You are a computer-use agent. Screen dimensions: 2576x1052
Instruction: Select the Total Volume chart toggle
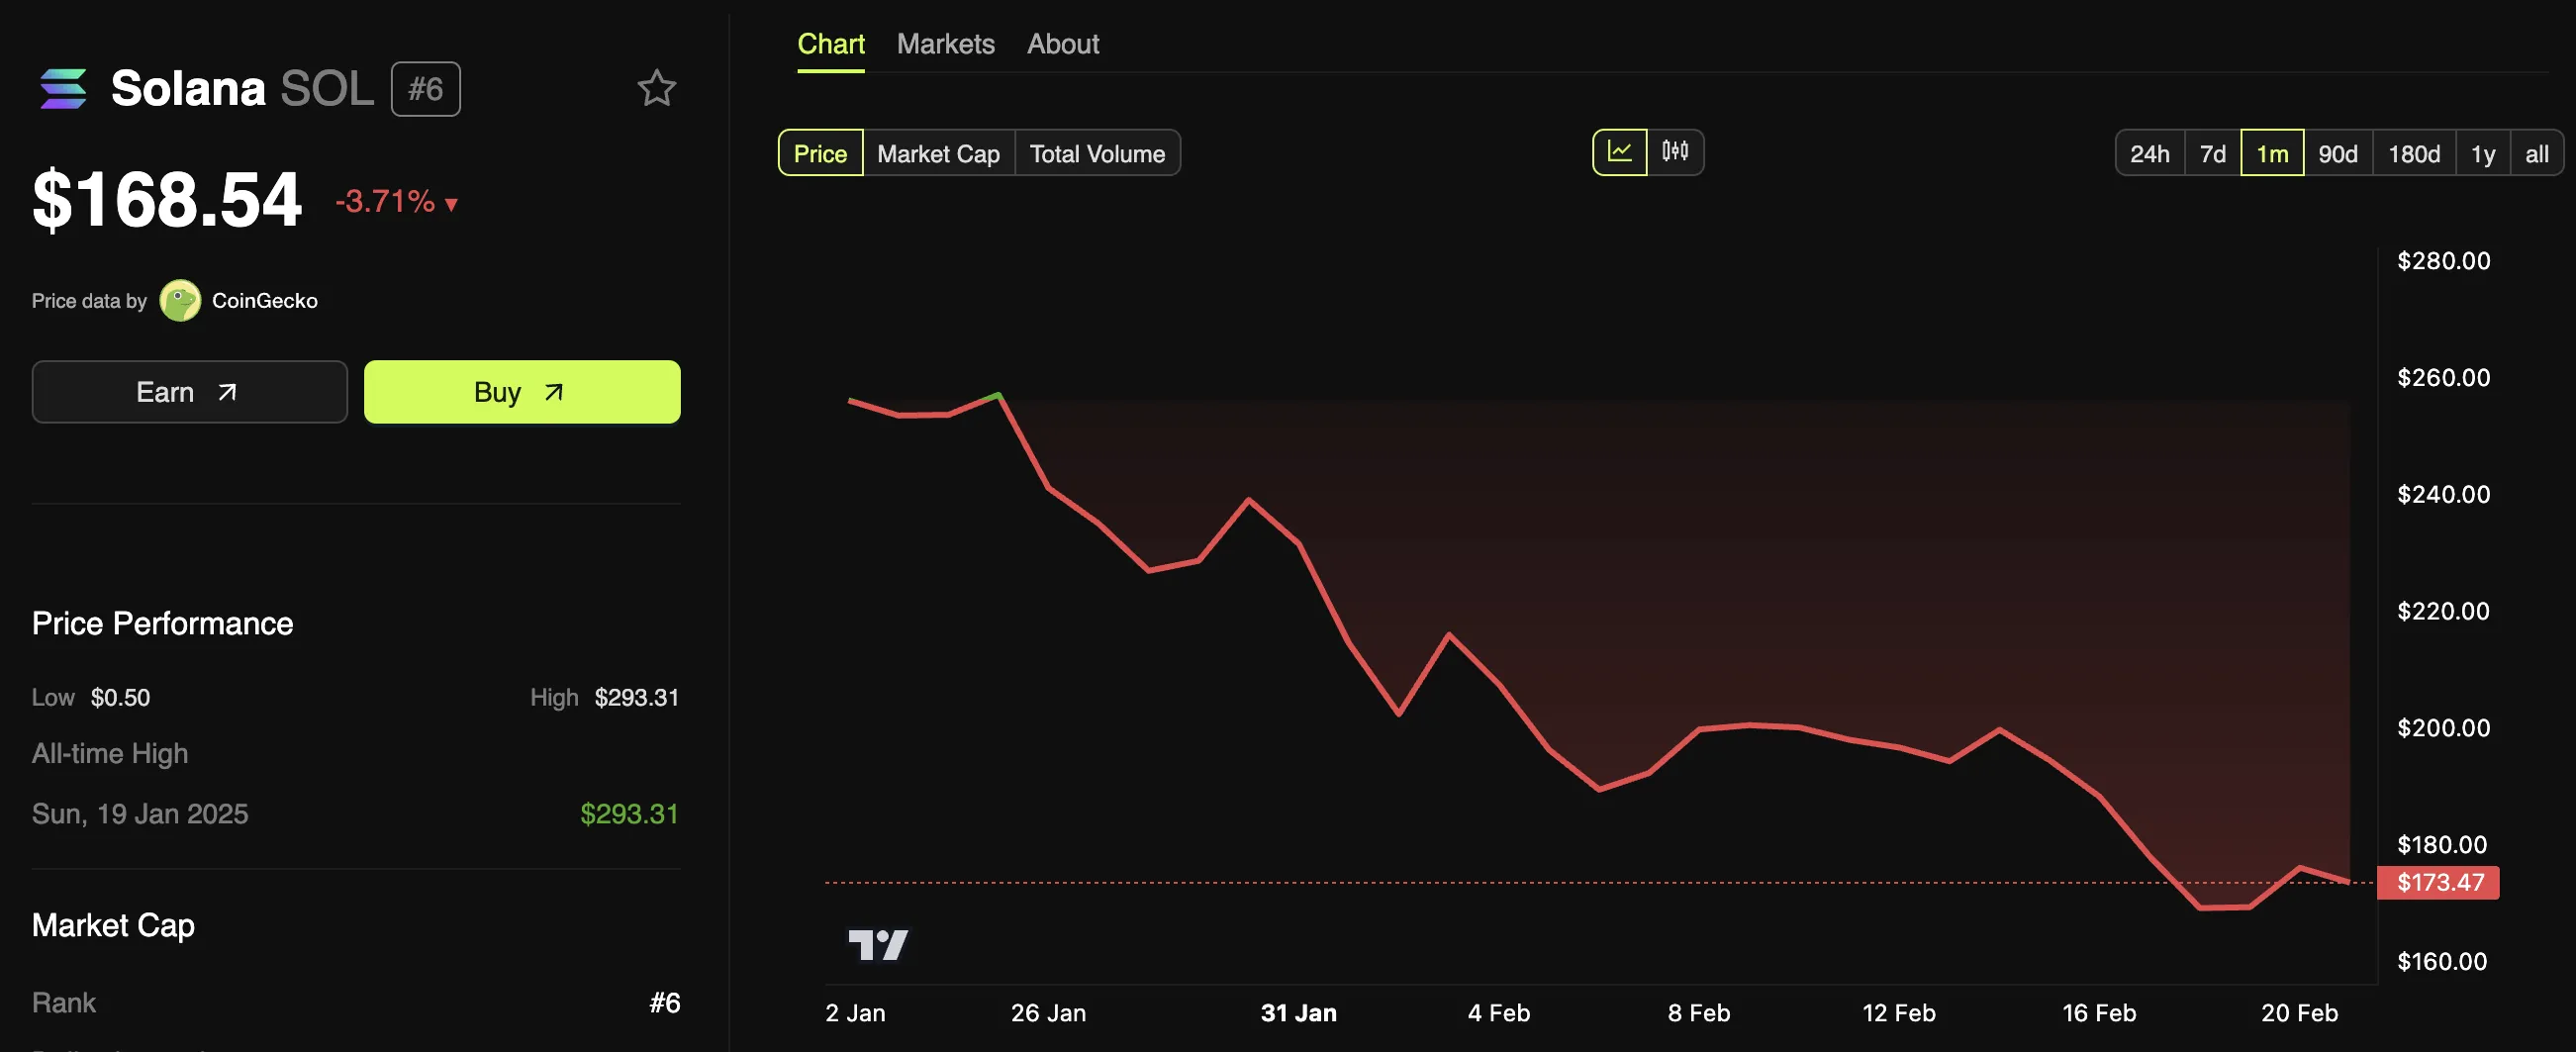click(x=1097, y=153)
